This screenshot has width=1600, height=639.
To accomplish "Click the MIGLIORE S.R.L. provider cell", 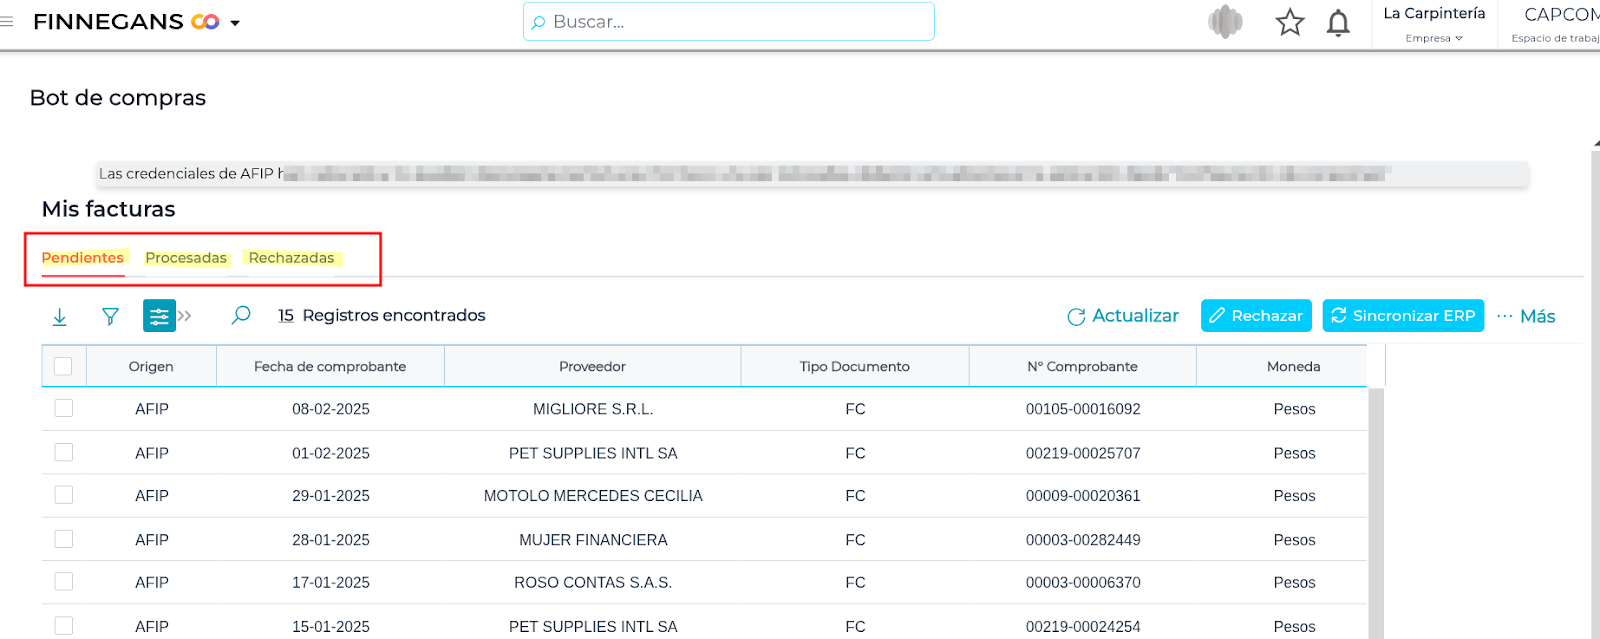I will coord(593,409).
